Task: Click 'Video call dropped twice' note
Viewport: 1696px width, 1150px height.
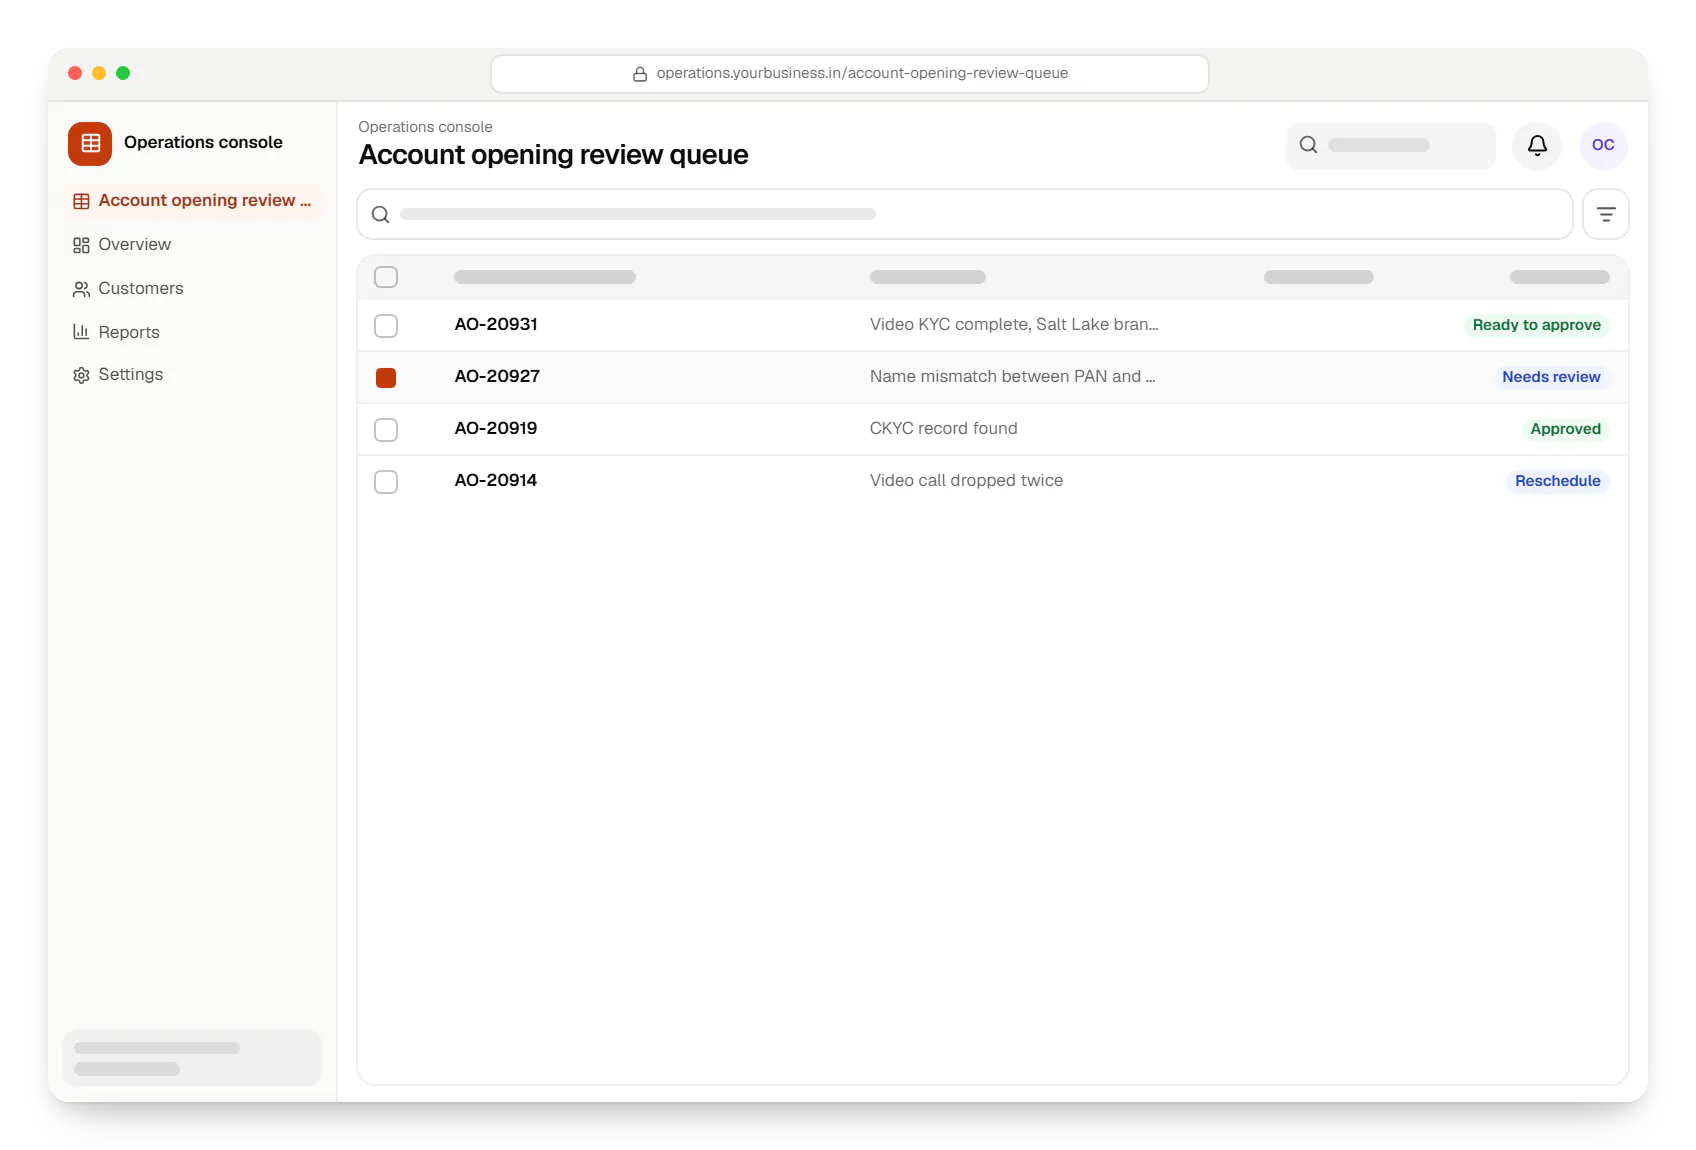Action: [966, 480]
